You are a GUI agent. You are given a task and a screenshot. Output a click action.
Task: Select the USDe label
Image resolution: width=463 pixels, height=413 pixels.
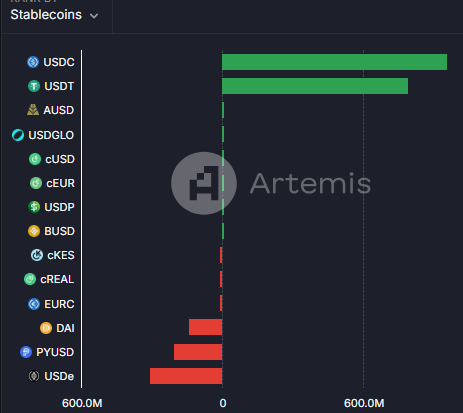click(59, 376)
